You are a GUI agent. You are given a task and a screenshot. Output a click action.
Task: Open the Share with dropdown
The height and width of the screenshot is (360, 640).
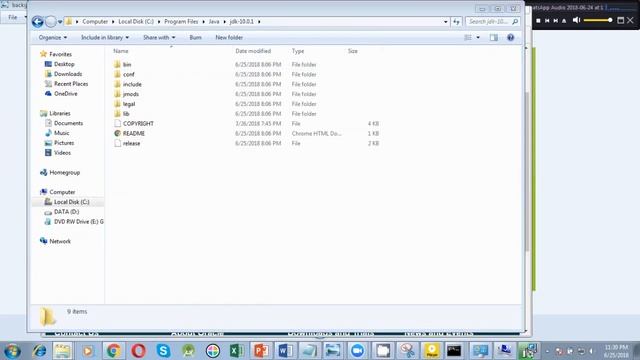coord(159,38)
